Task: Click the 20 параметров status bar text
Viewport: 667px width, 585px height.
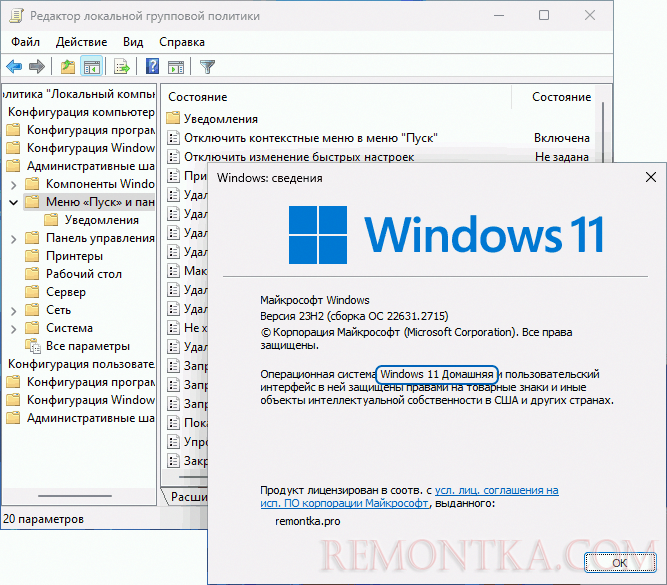Action: (x=43, y=519)
